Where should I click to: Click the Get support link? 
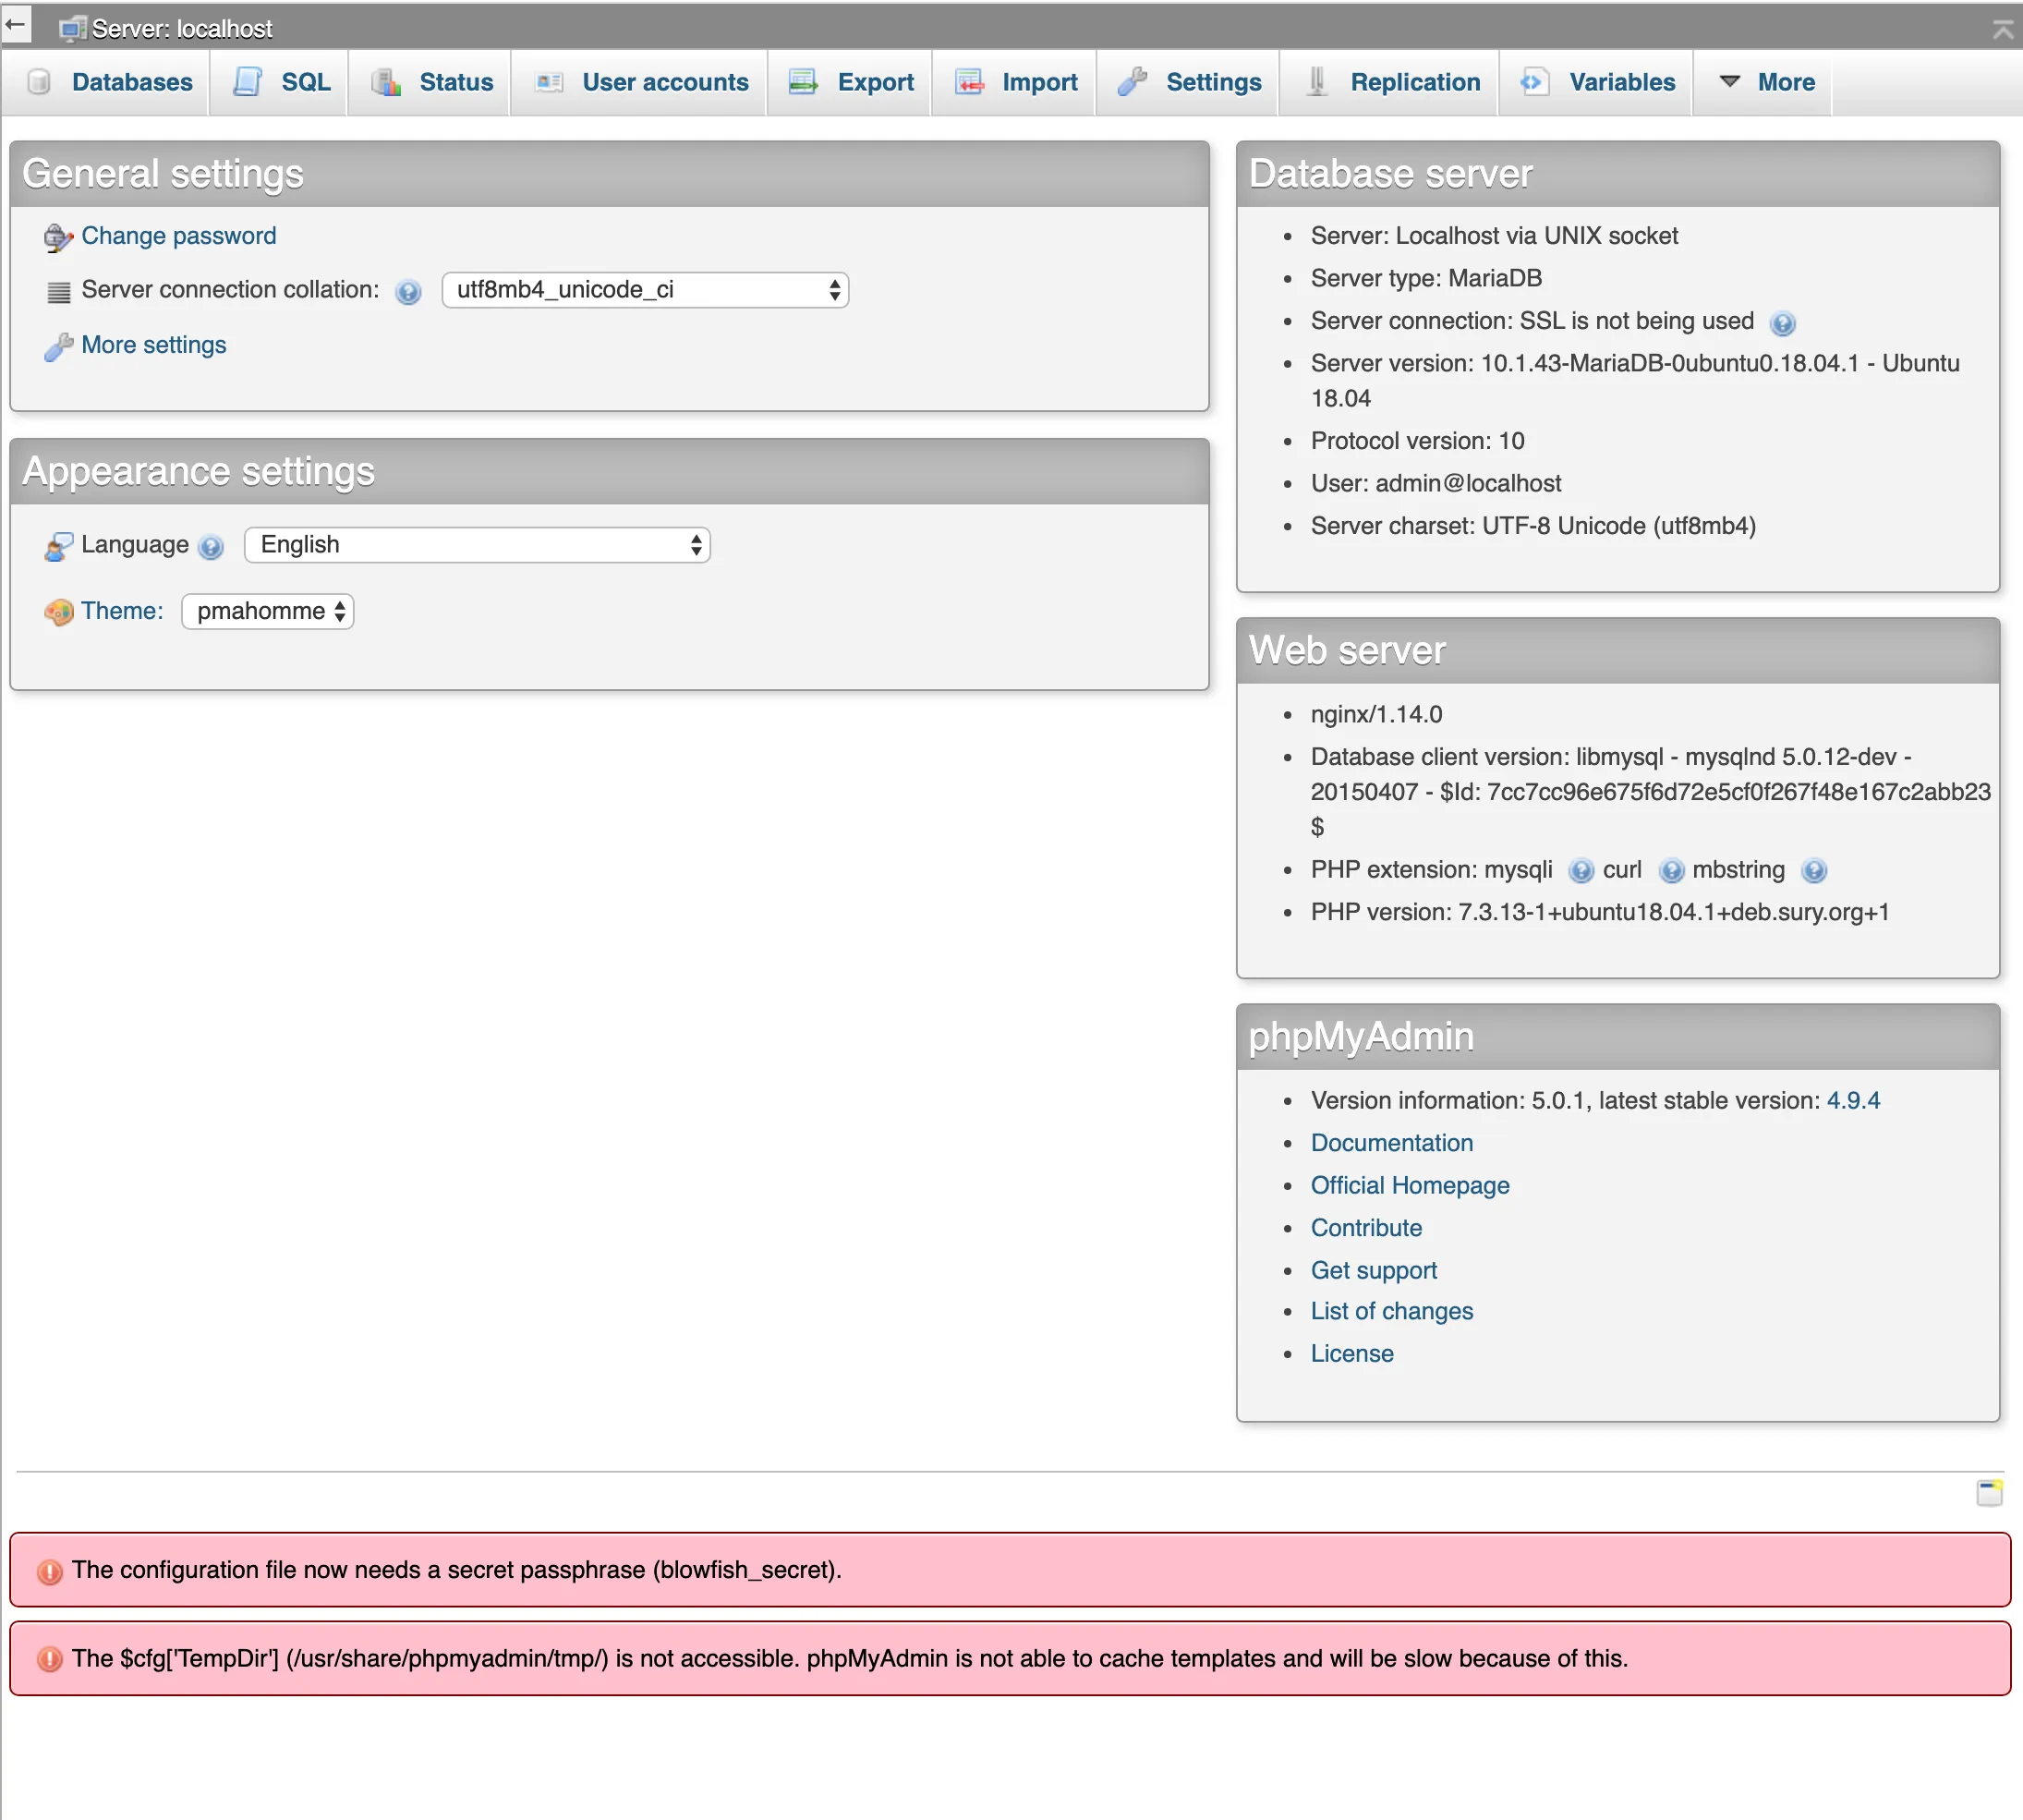coord(1374,1271)
